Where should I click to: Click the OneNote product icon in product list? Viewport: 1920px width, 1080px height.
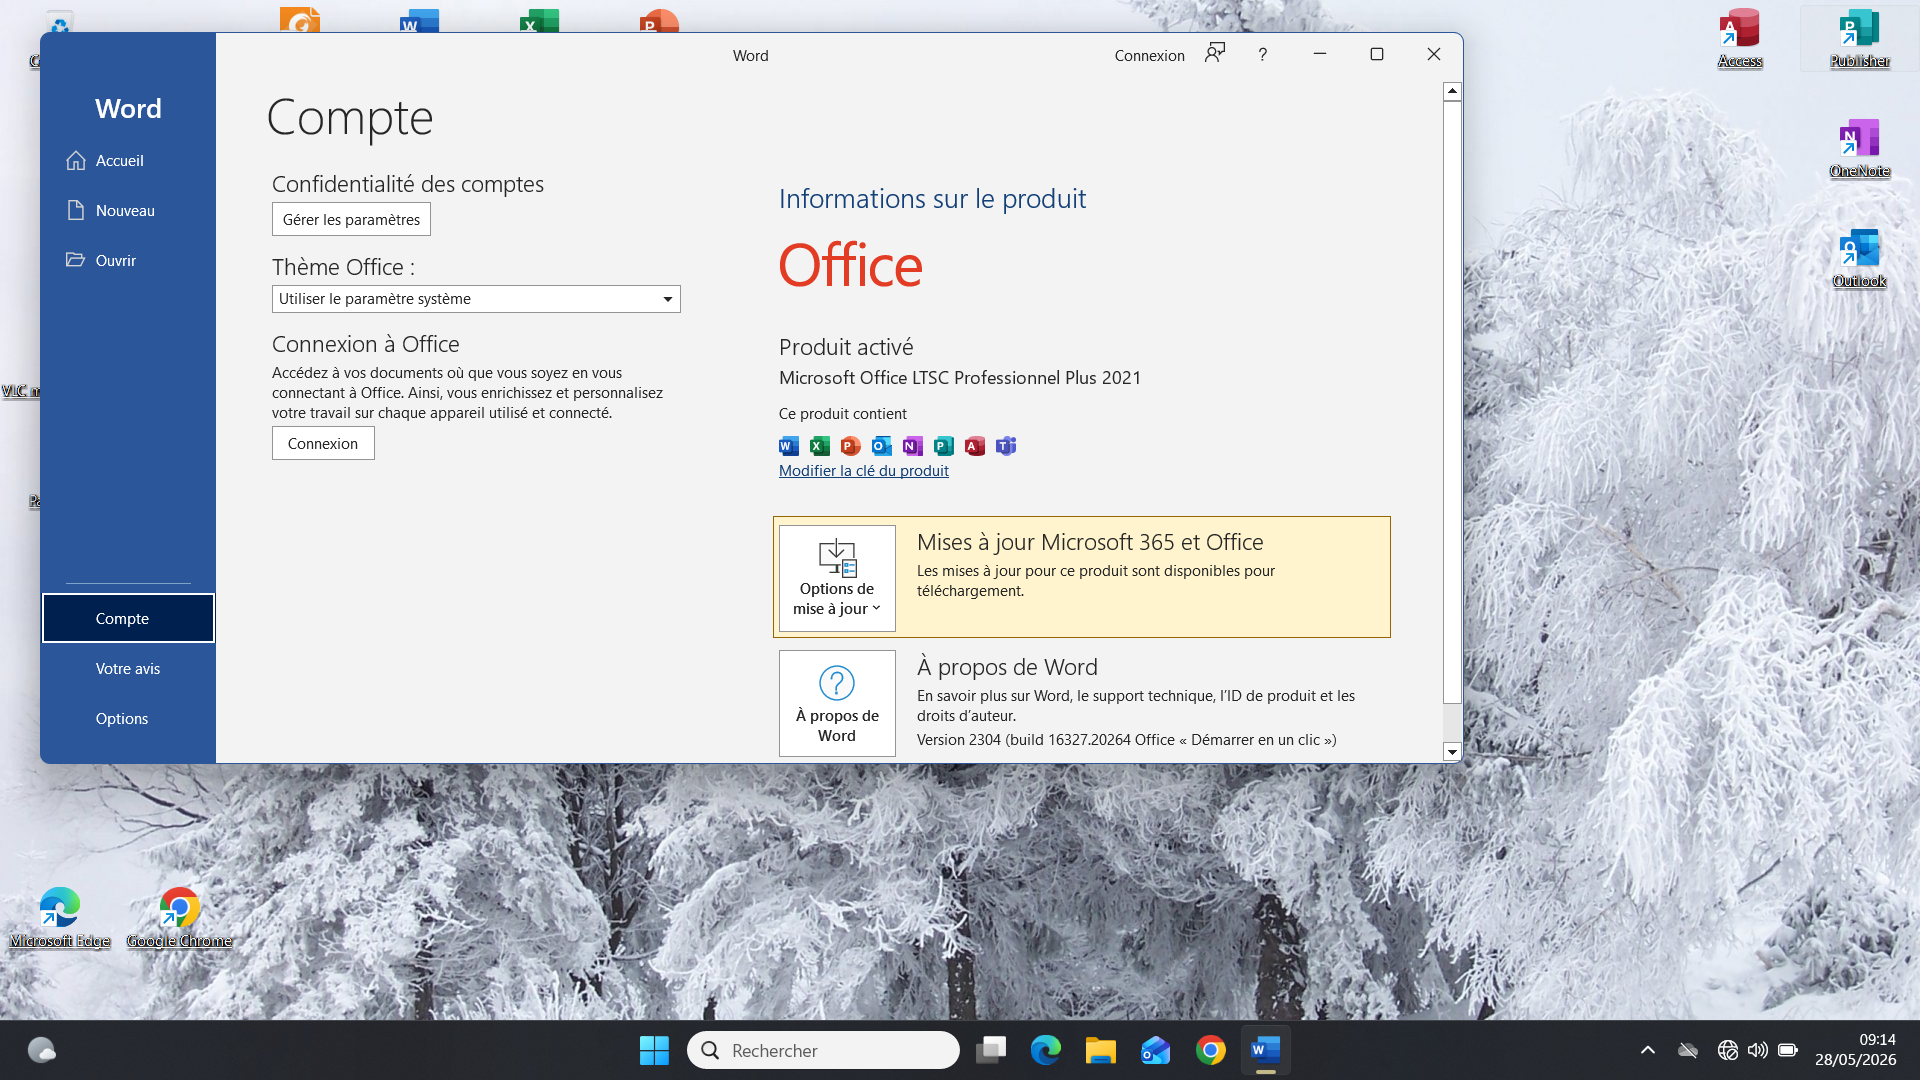click(913, 446)
